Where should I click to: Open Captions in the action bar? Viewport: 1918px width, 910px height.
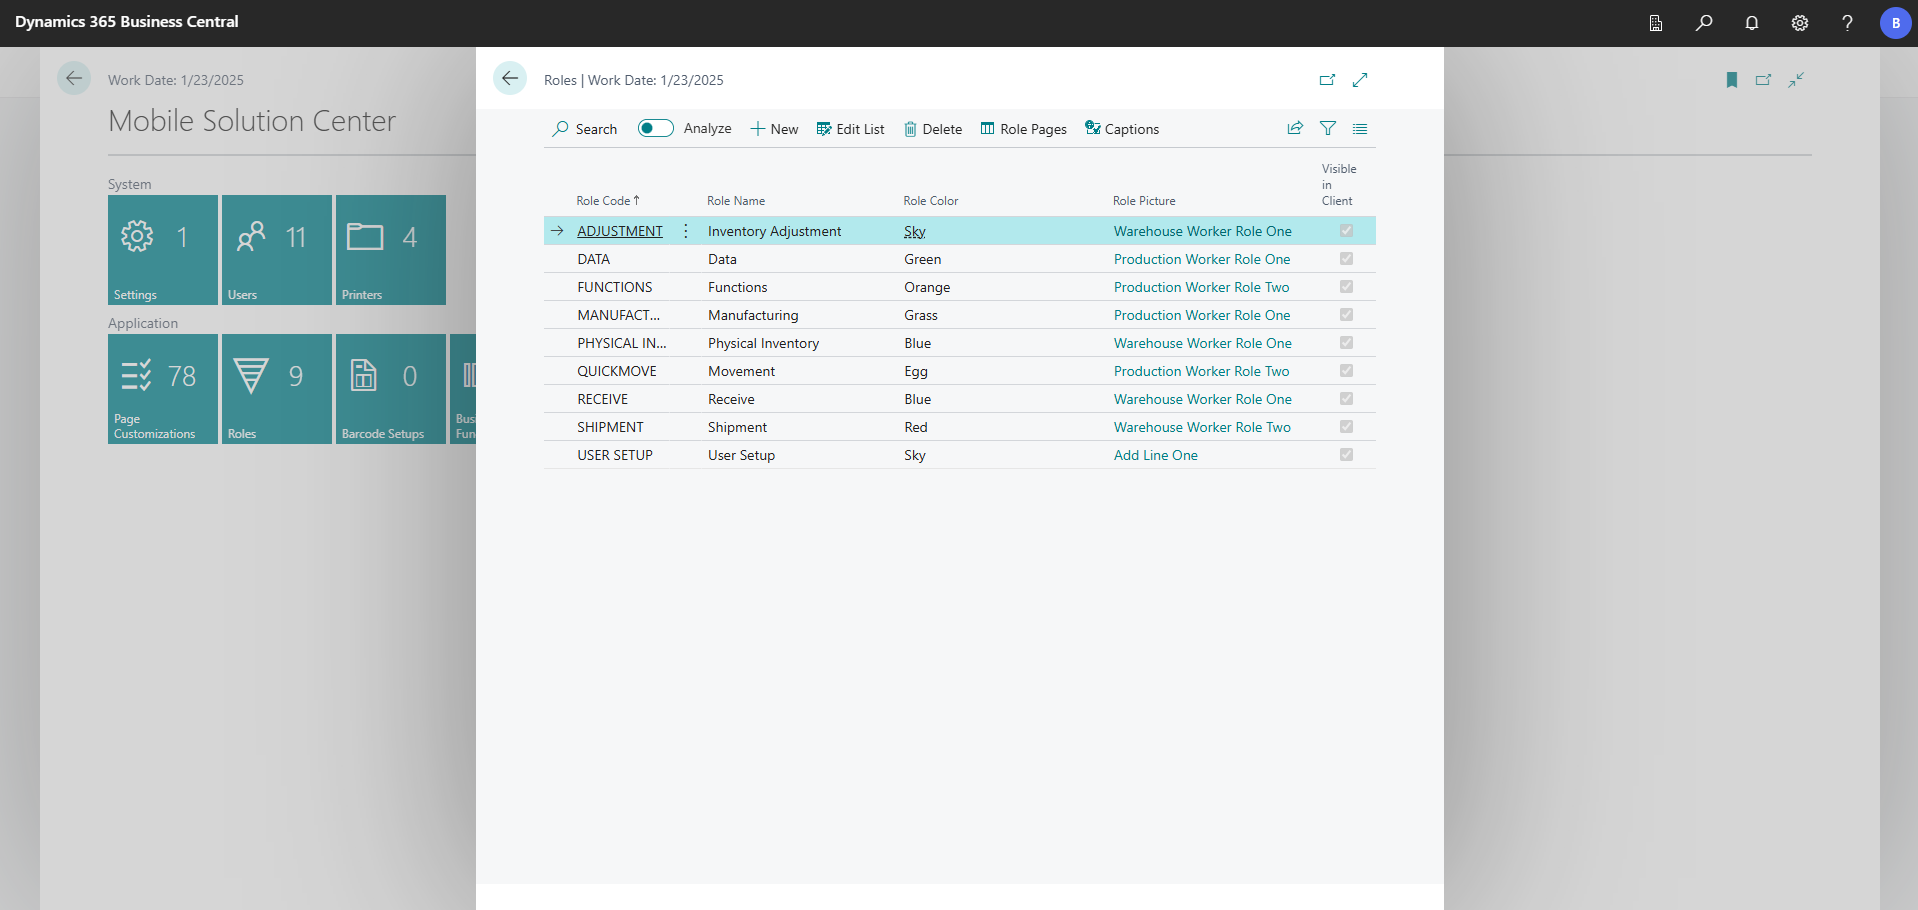click(1122, 129)
